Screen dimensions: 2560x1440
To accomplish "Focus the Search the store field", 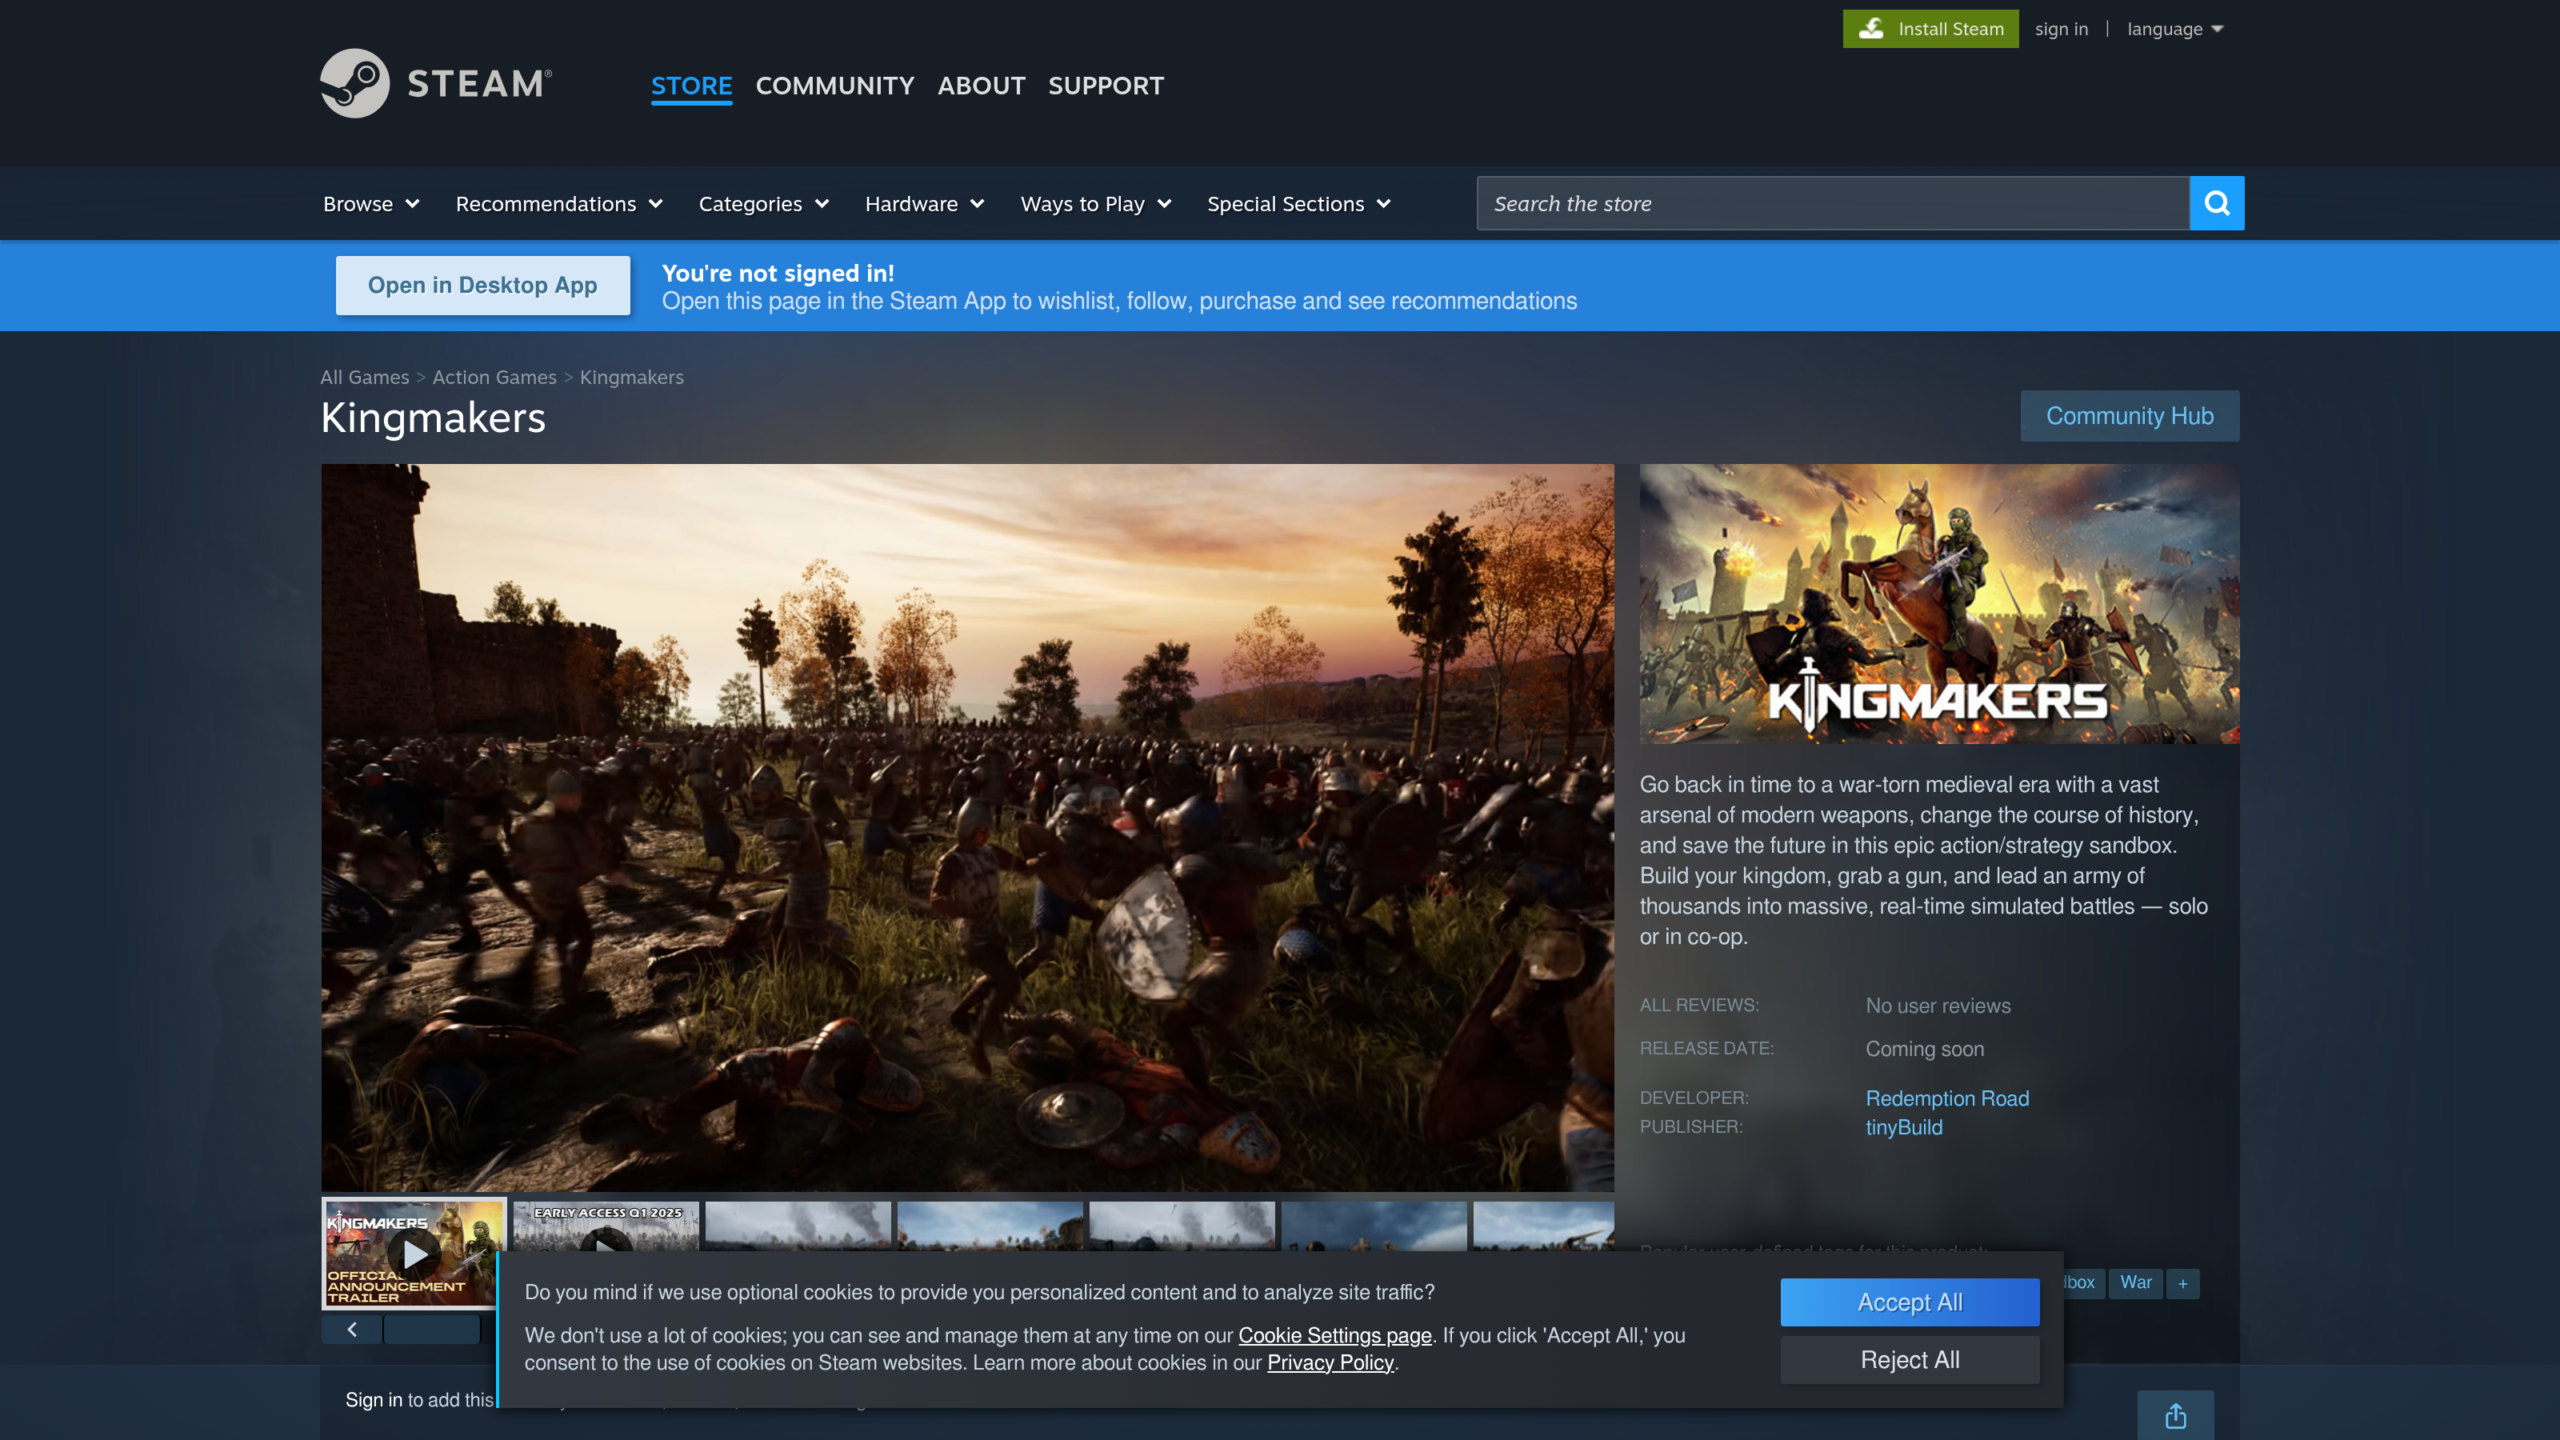I will coord(1833,203).
